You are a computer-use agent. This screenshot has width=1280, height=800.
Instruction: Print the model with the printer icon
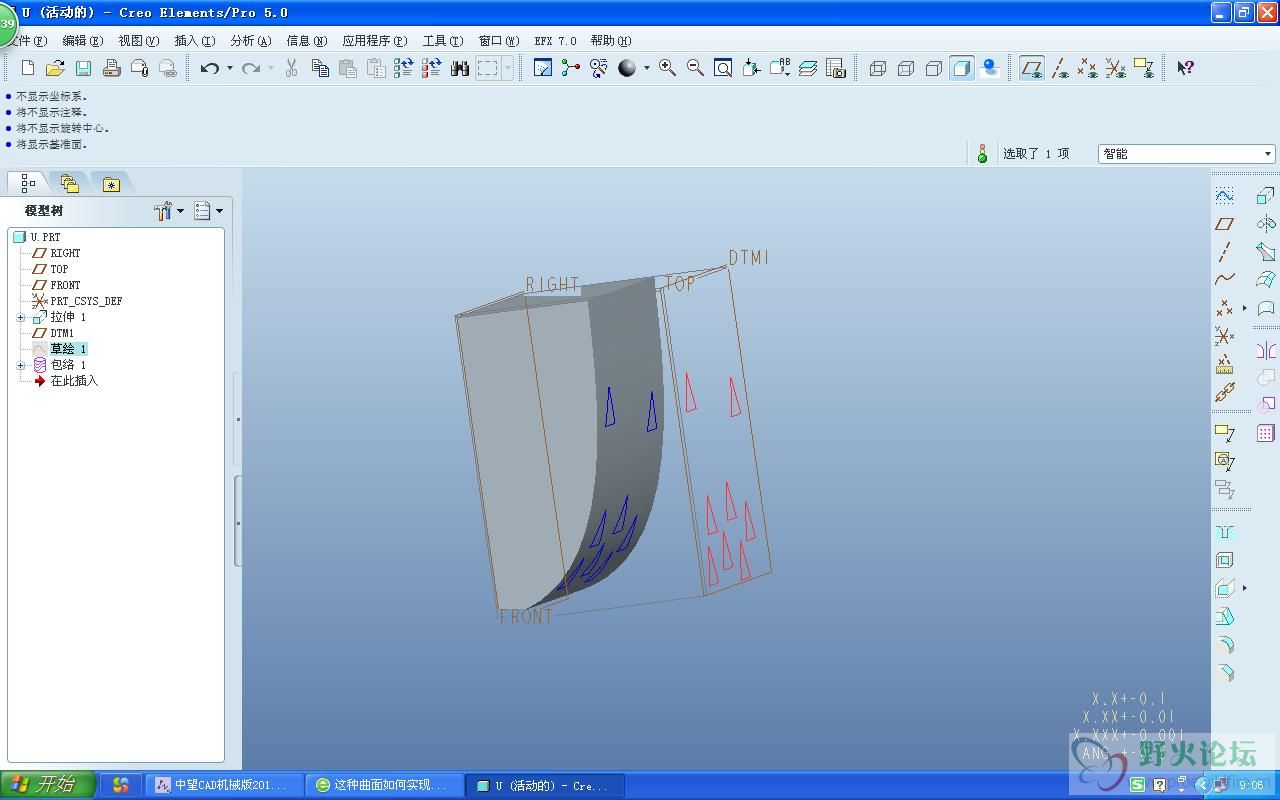[112, 68]
